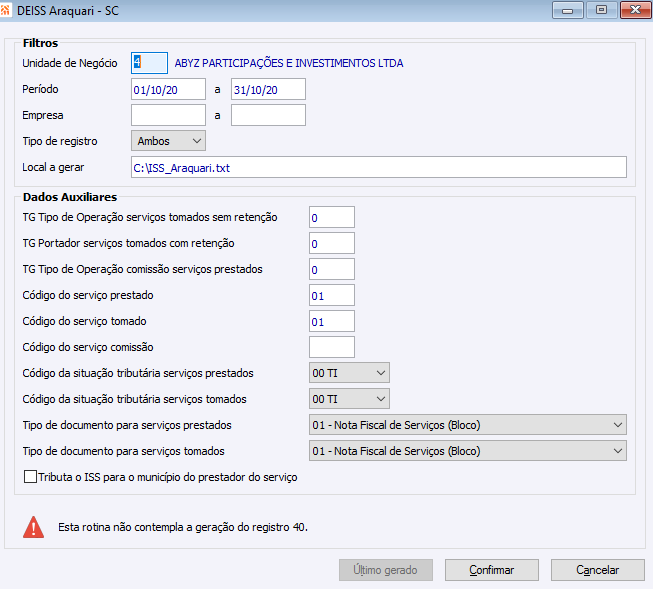Click the Código do serviço comissão field

[x=332, y=347]
